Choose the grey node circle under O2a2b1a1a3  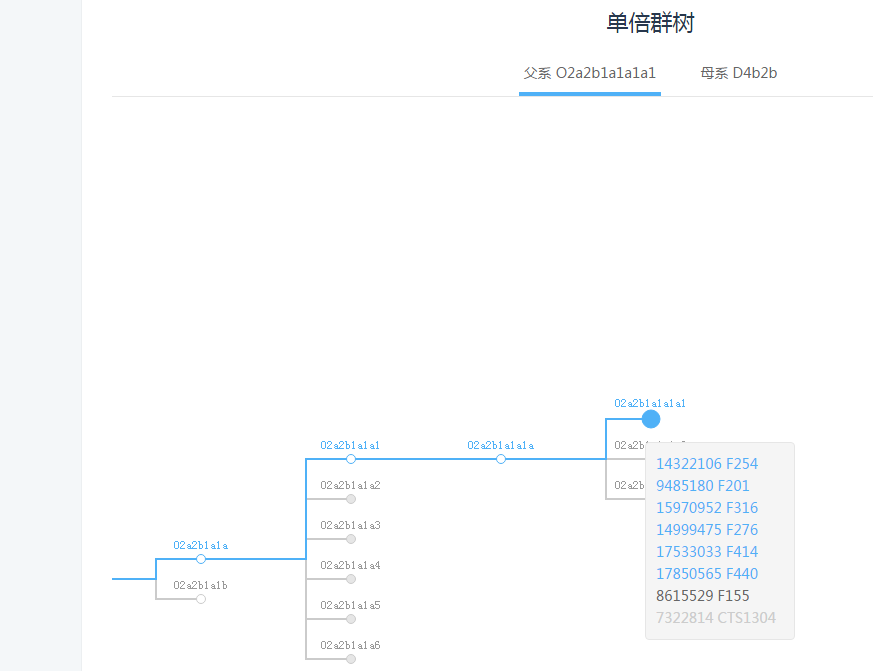point(351,539)
